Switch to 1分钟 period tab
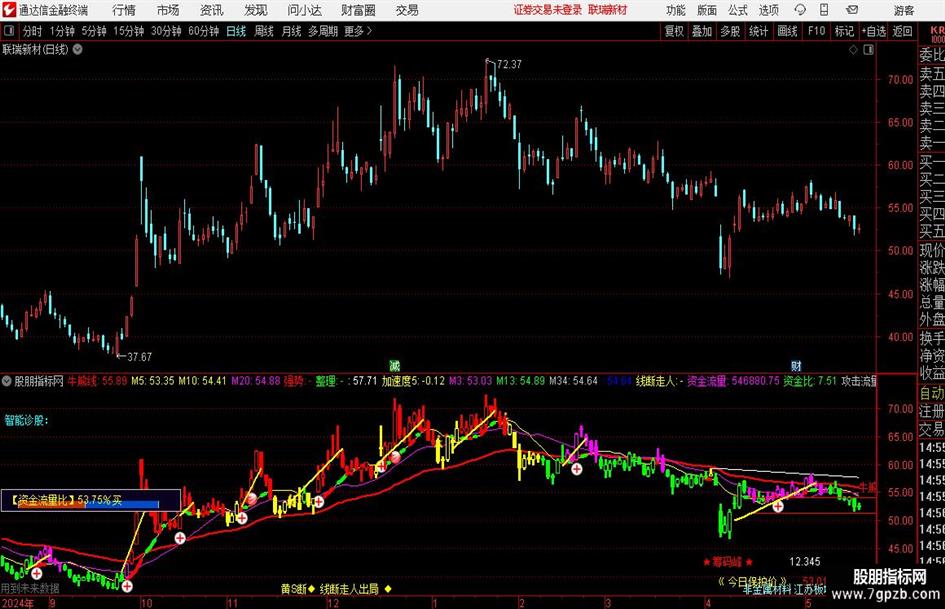Image resolution: width=945 pixels, height=609 pixels. (x=62, y=31)
